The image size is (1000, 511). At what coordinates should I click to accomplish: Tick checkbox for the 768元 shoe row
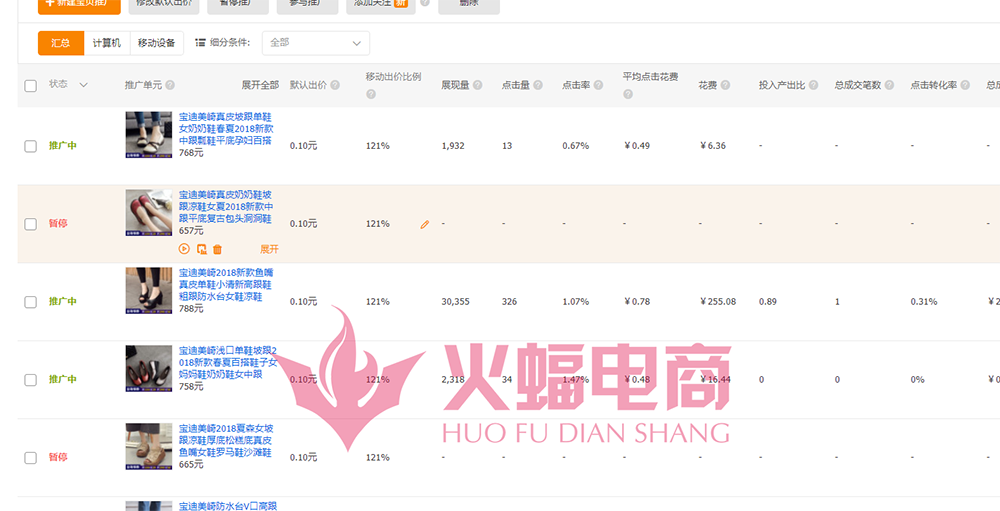(x=31, y=146)
